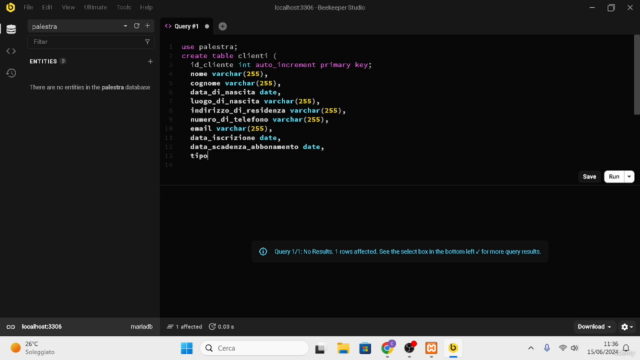The width and height of the screenshot is (640, 360).
Task: Click the editor vertical scrollbar
Action: [636, 76]
